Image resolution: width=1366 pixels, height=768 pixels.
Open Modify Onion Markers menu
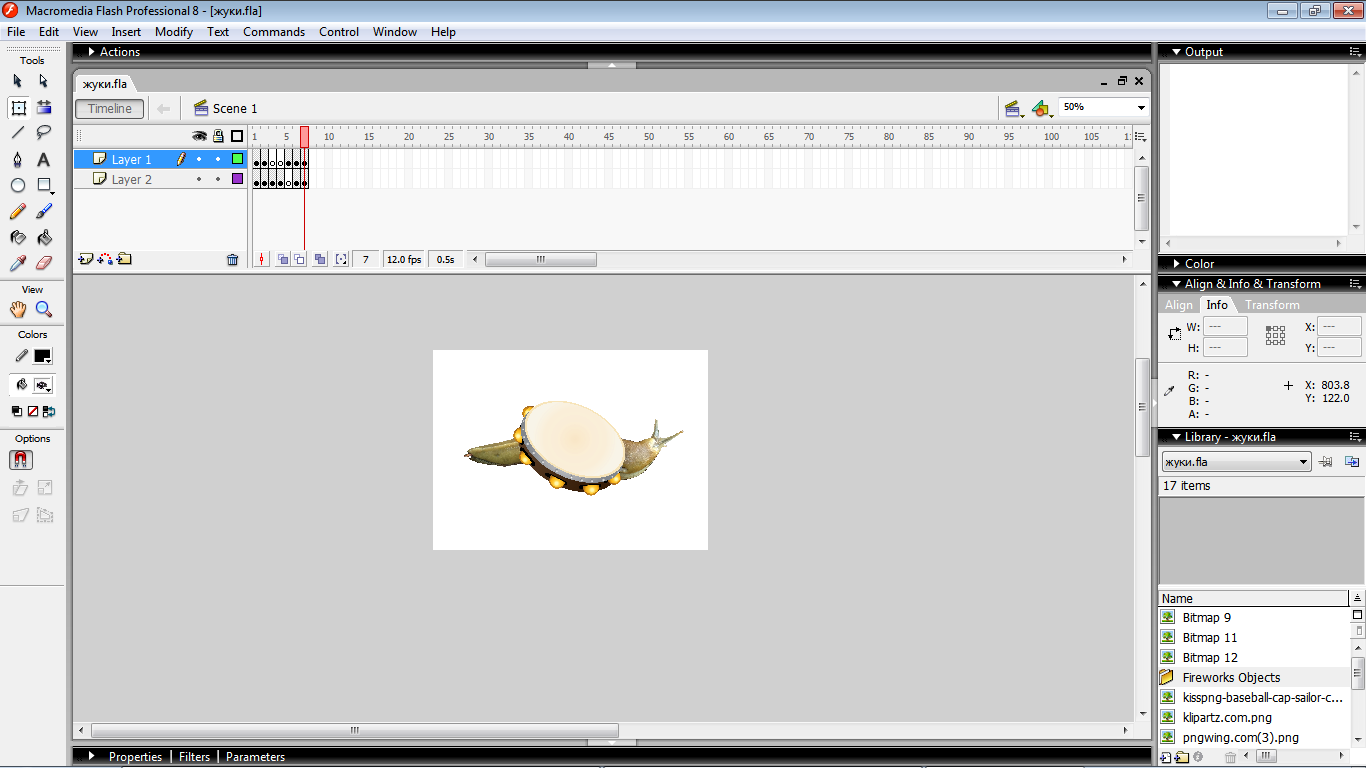pyautogui.click(x=341, y=259)
